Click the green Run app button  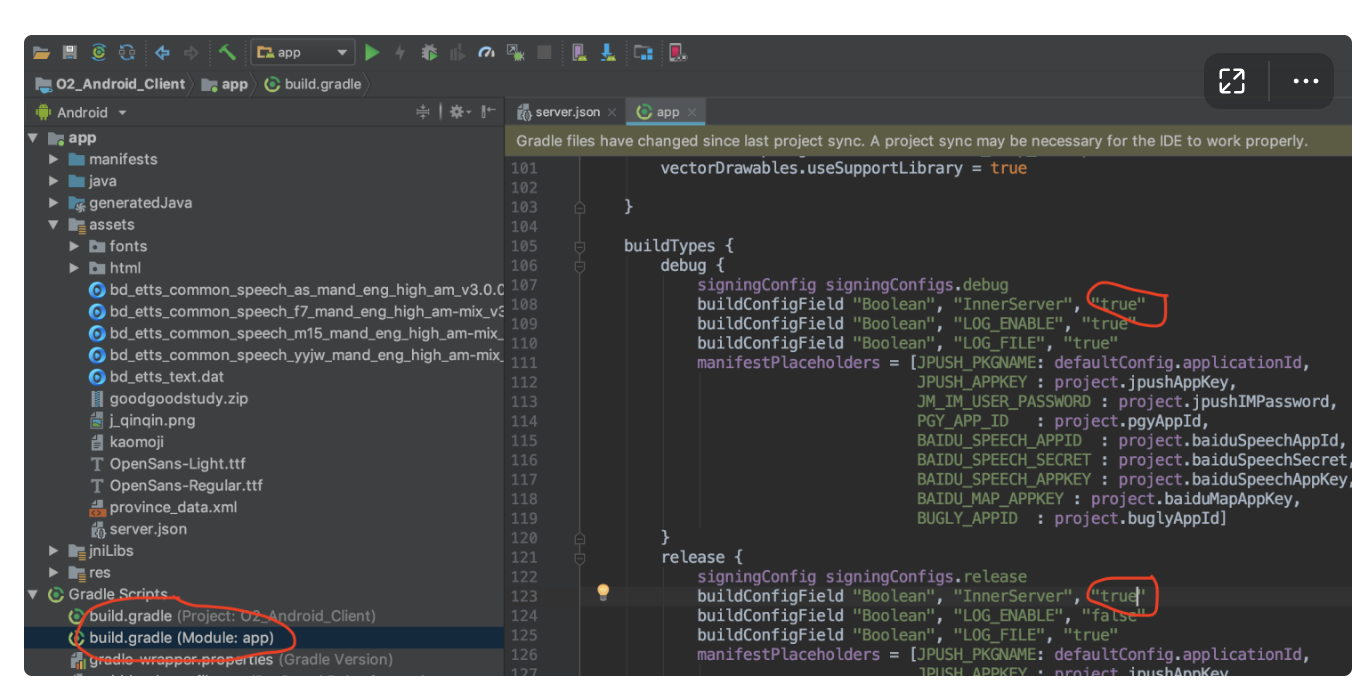372,53
